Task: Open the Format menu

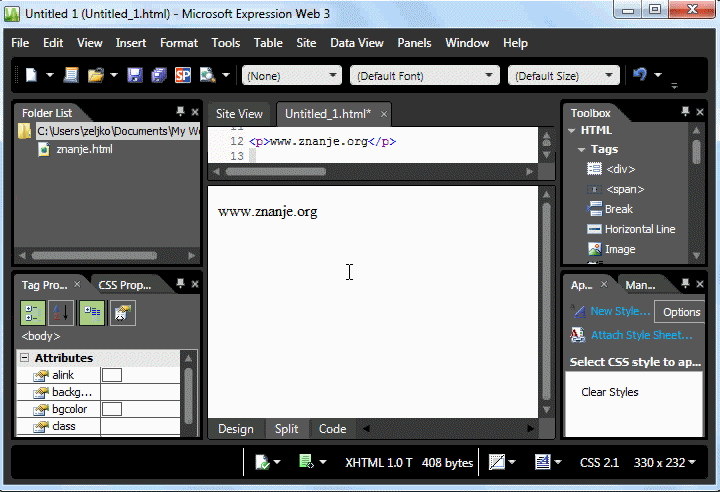Action: pyautogui.click(x=179, y=43)
